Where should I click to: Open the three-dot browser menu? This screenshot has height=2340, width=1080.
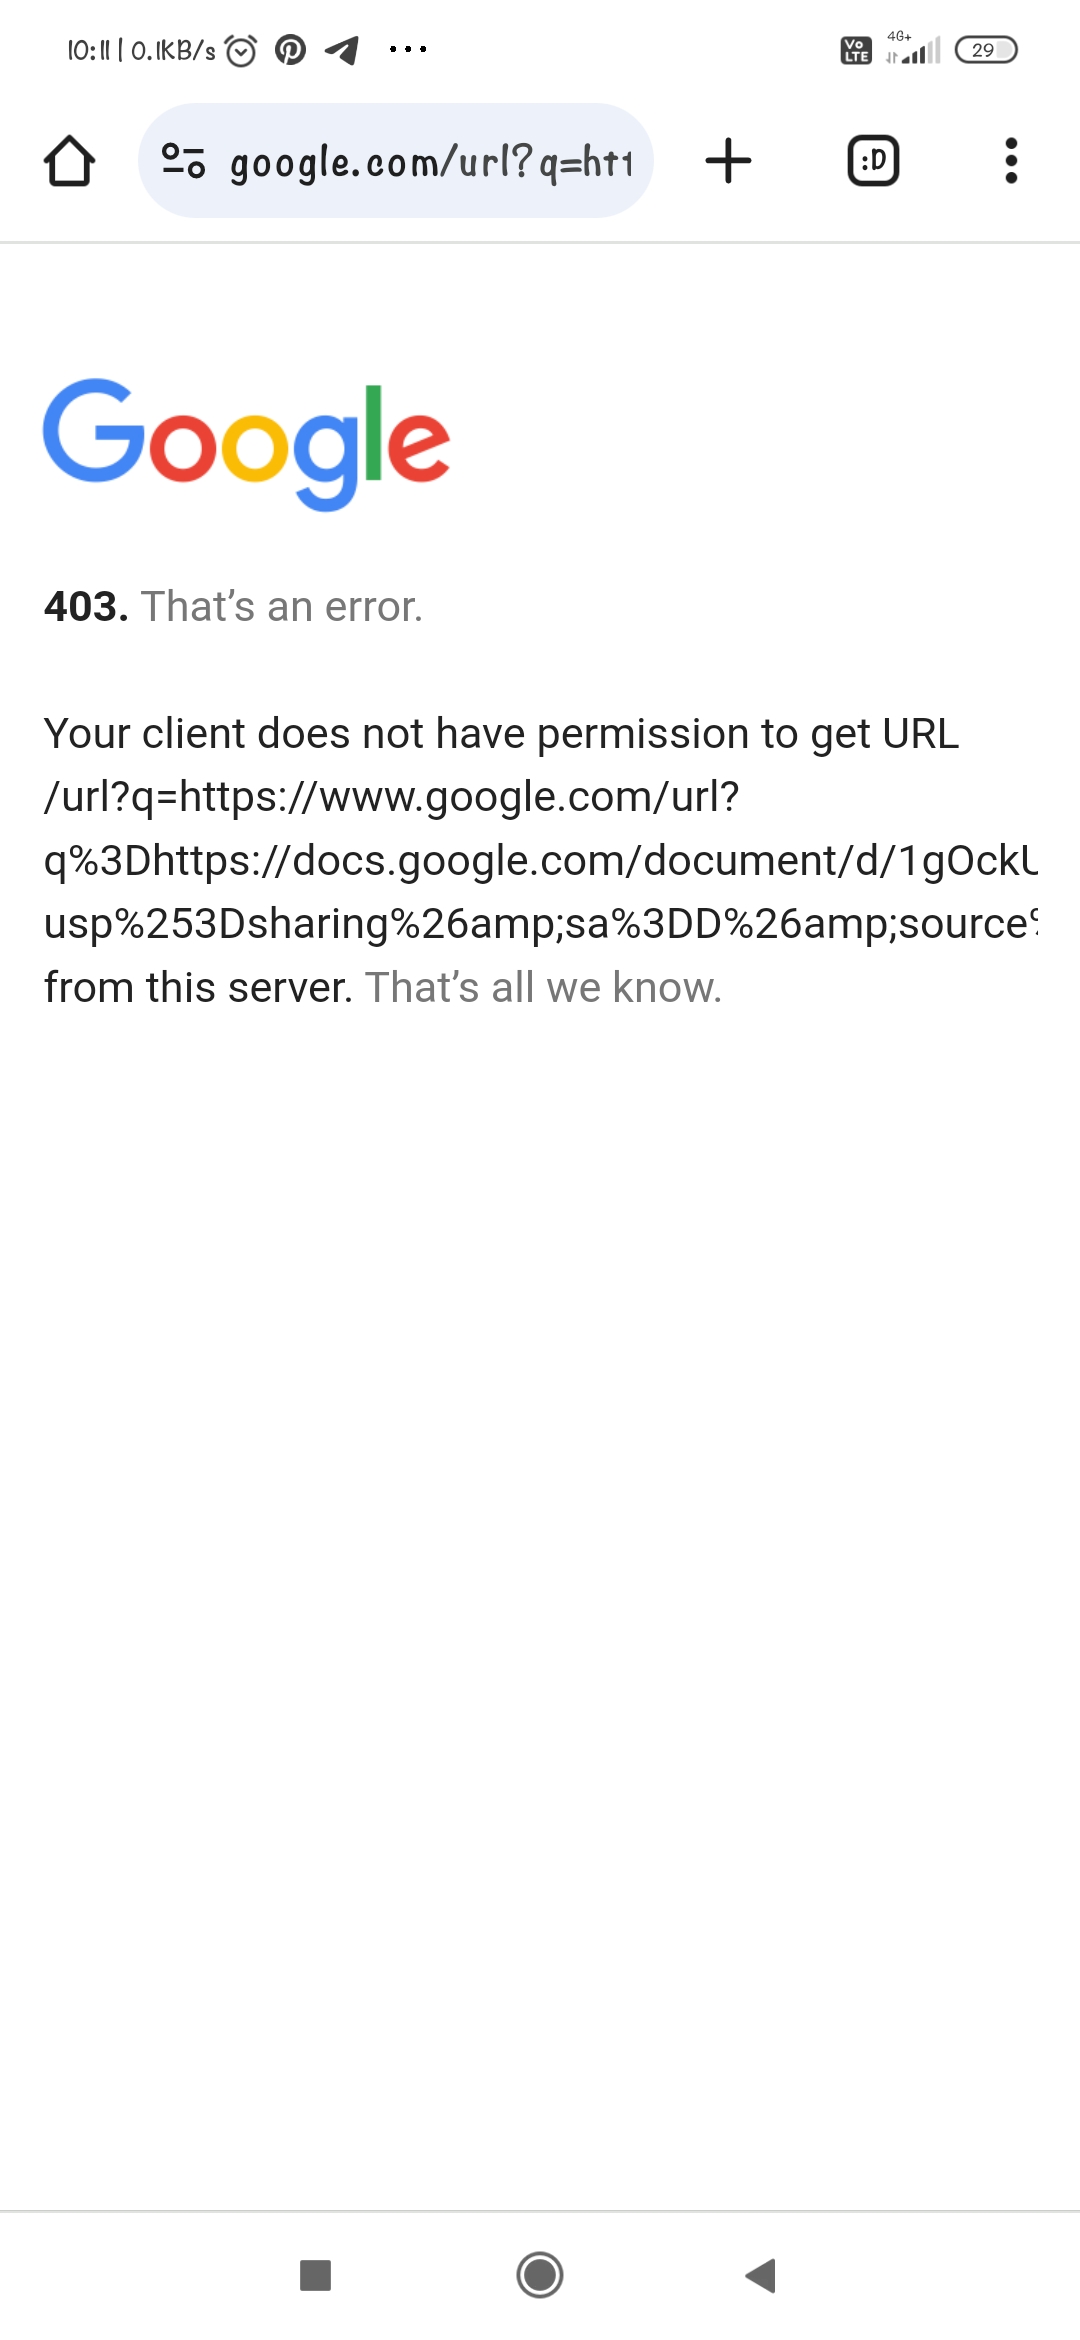tap(1011, 161)
